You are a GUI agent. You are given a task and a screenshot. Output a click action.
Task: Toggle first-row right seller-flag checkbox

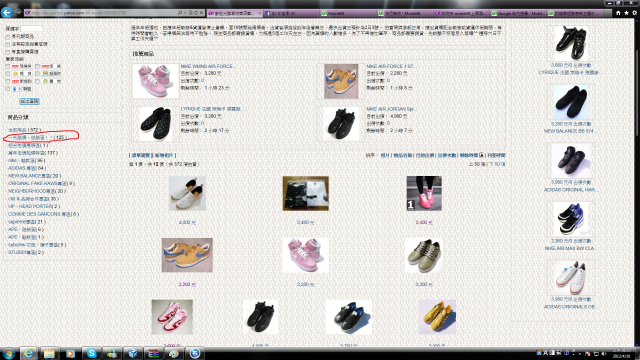38,66
